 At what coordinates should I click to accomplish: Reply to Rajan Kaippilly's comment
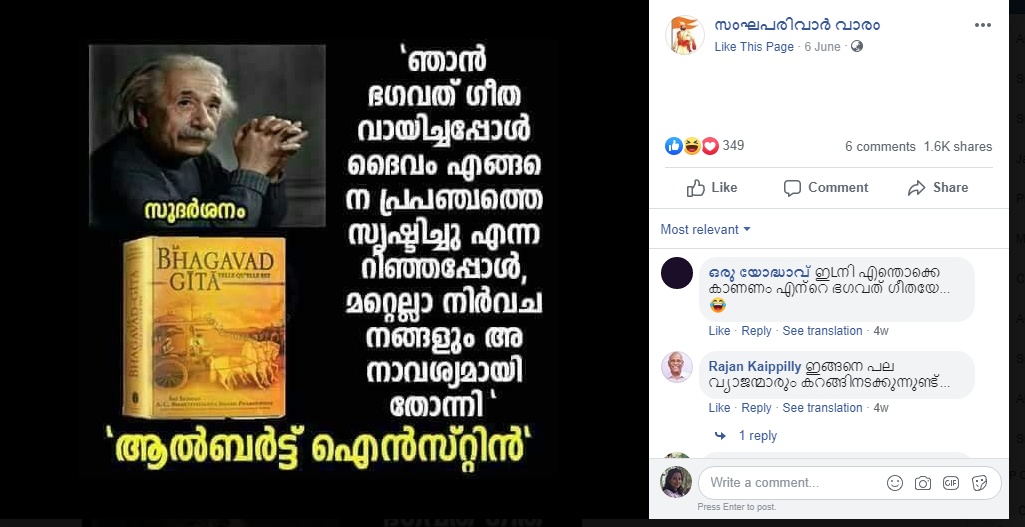[756, 408]
